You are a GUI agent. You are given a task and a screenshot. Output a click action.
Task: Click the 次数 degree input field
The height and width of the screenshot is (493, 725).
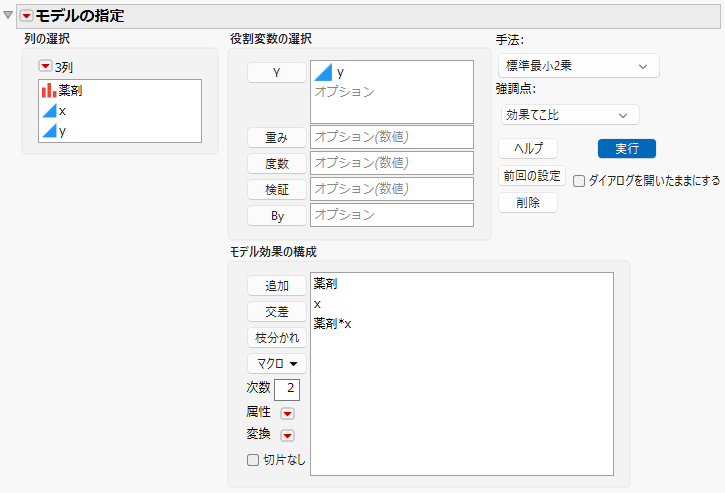point(287,389)
